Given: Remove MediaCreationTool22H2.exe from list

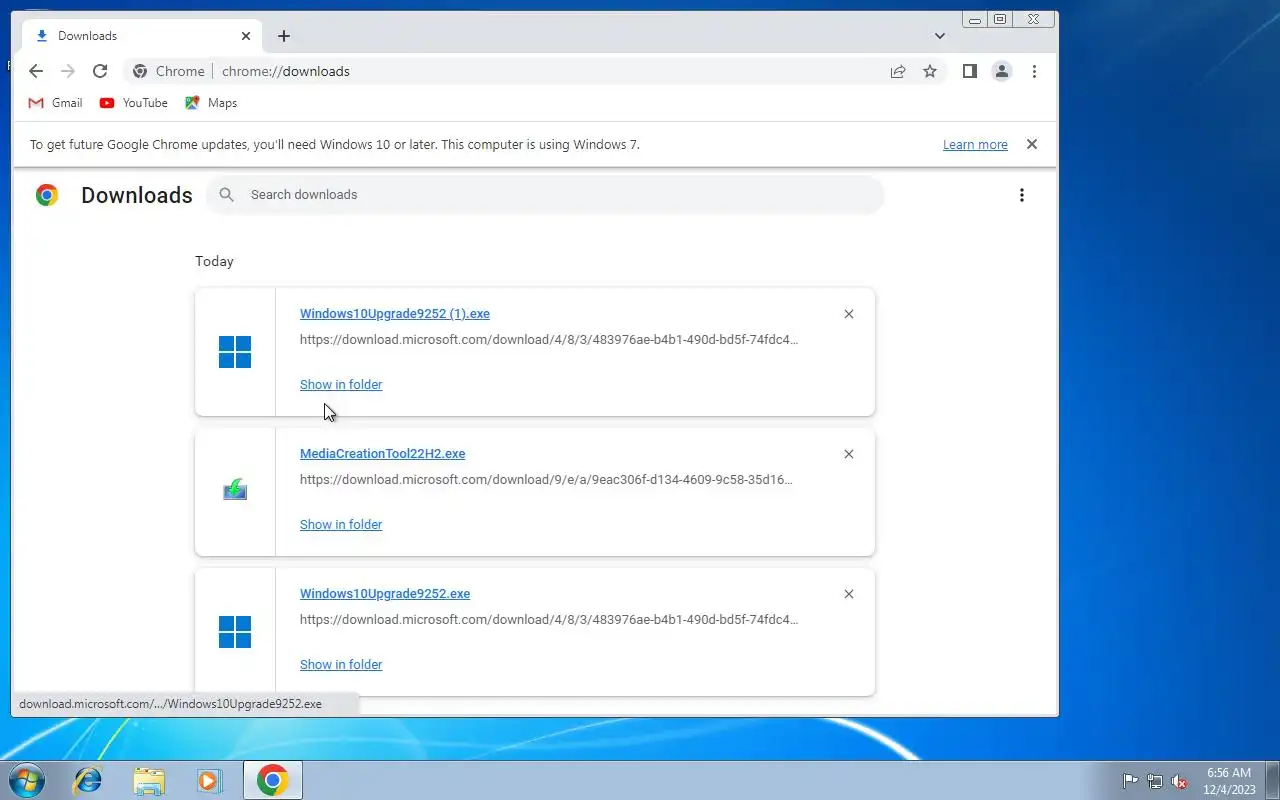Looking at the screenshot, I should click(x=849, y=454).
